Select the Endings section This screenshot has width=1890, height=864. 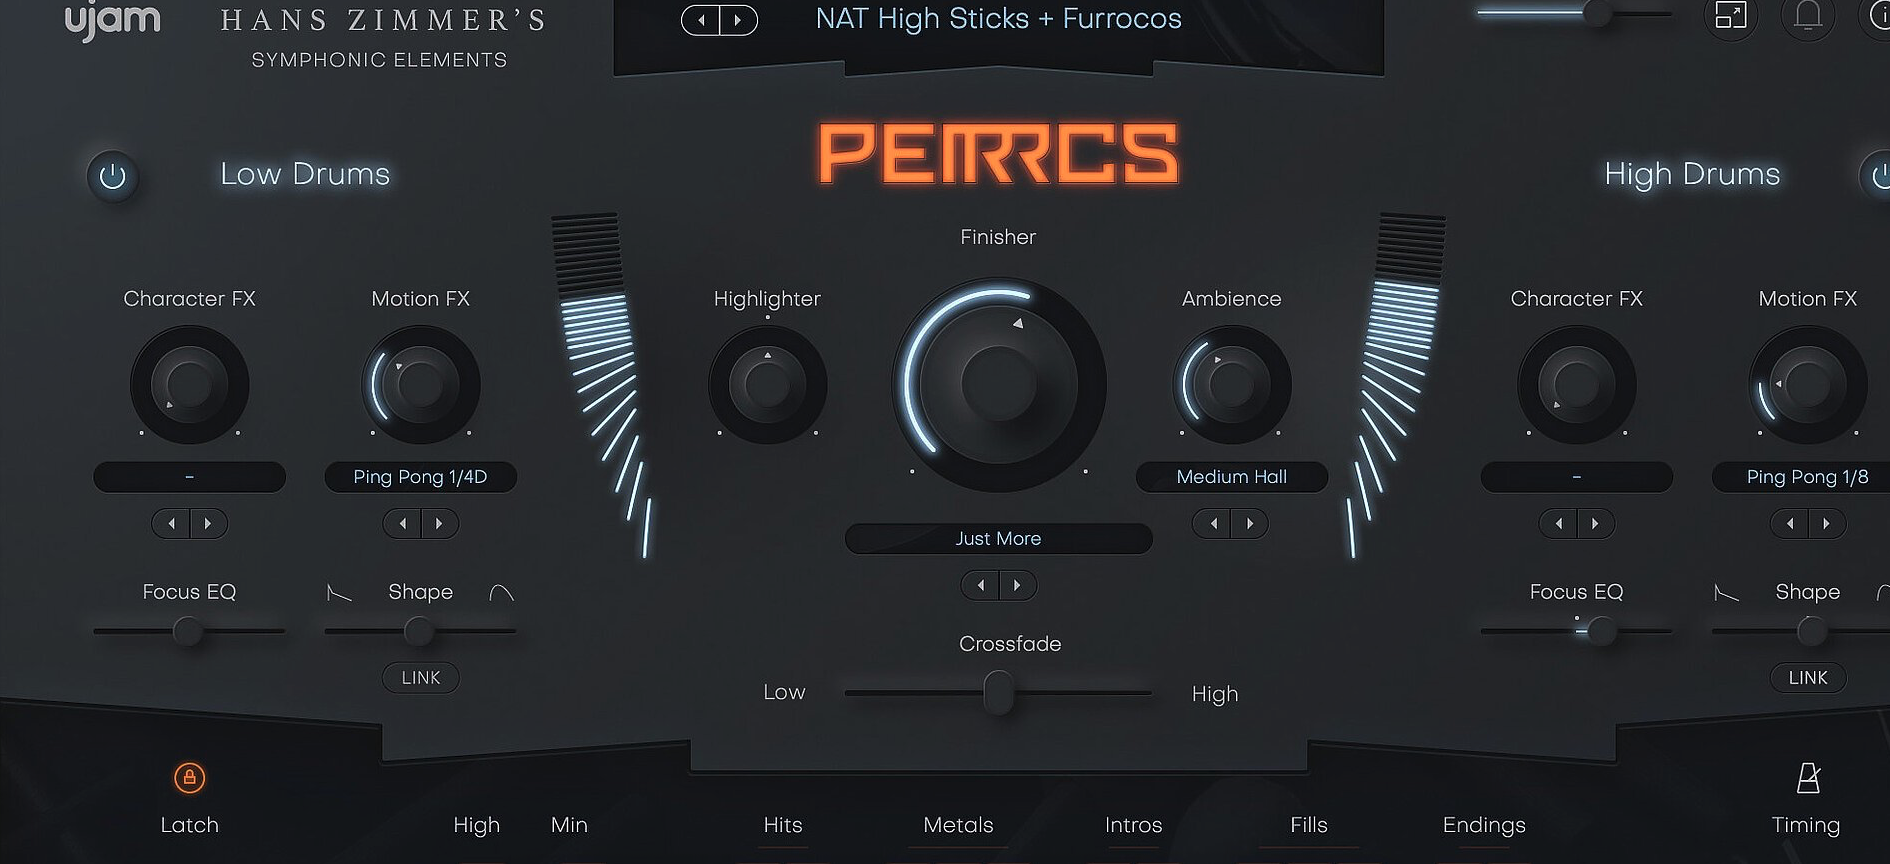(x=1484, y=825)
